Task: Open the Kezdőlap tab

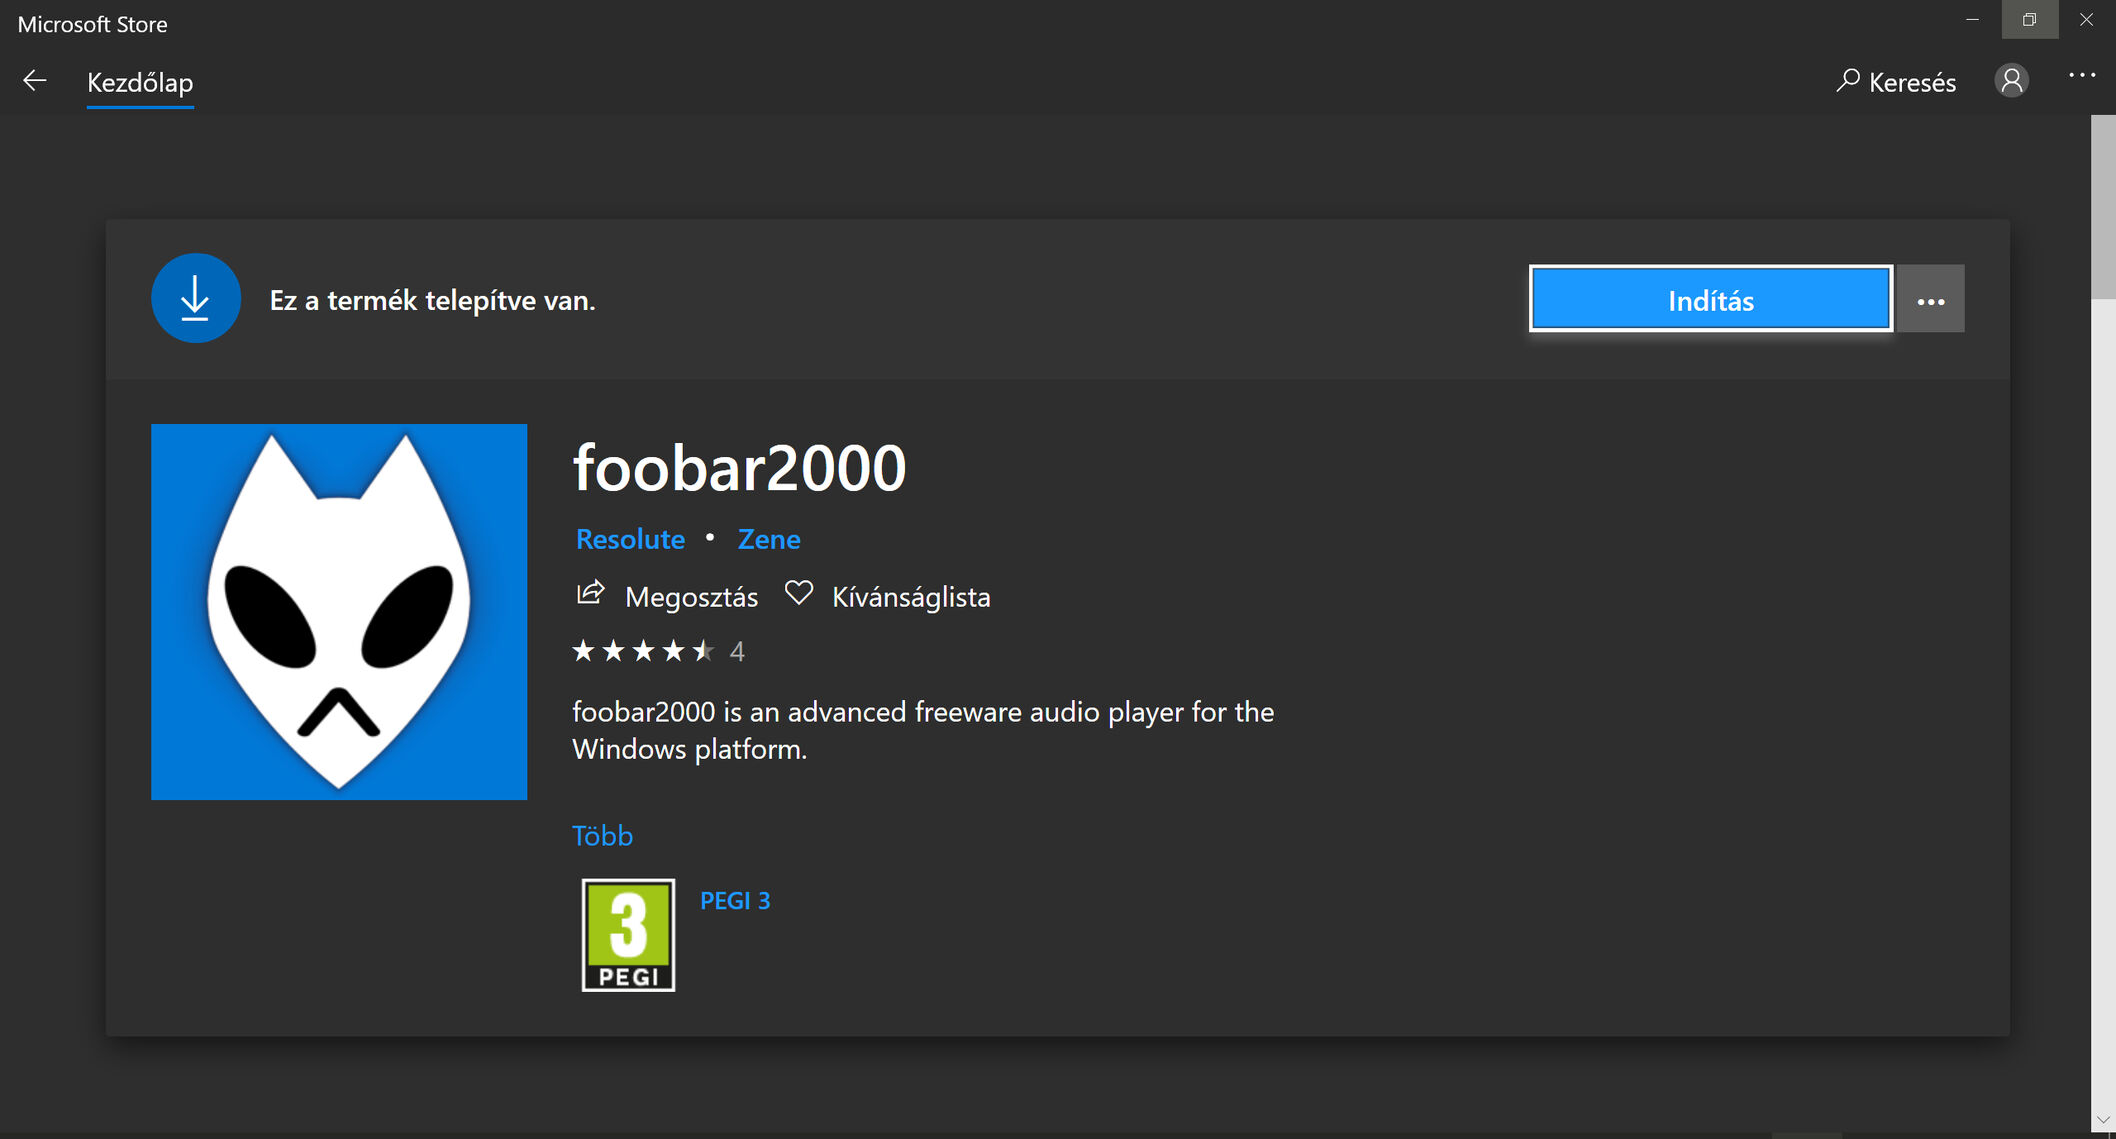Action: (140, 82)
